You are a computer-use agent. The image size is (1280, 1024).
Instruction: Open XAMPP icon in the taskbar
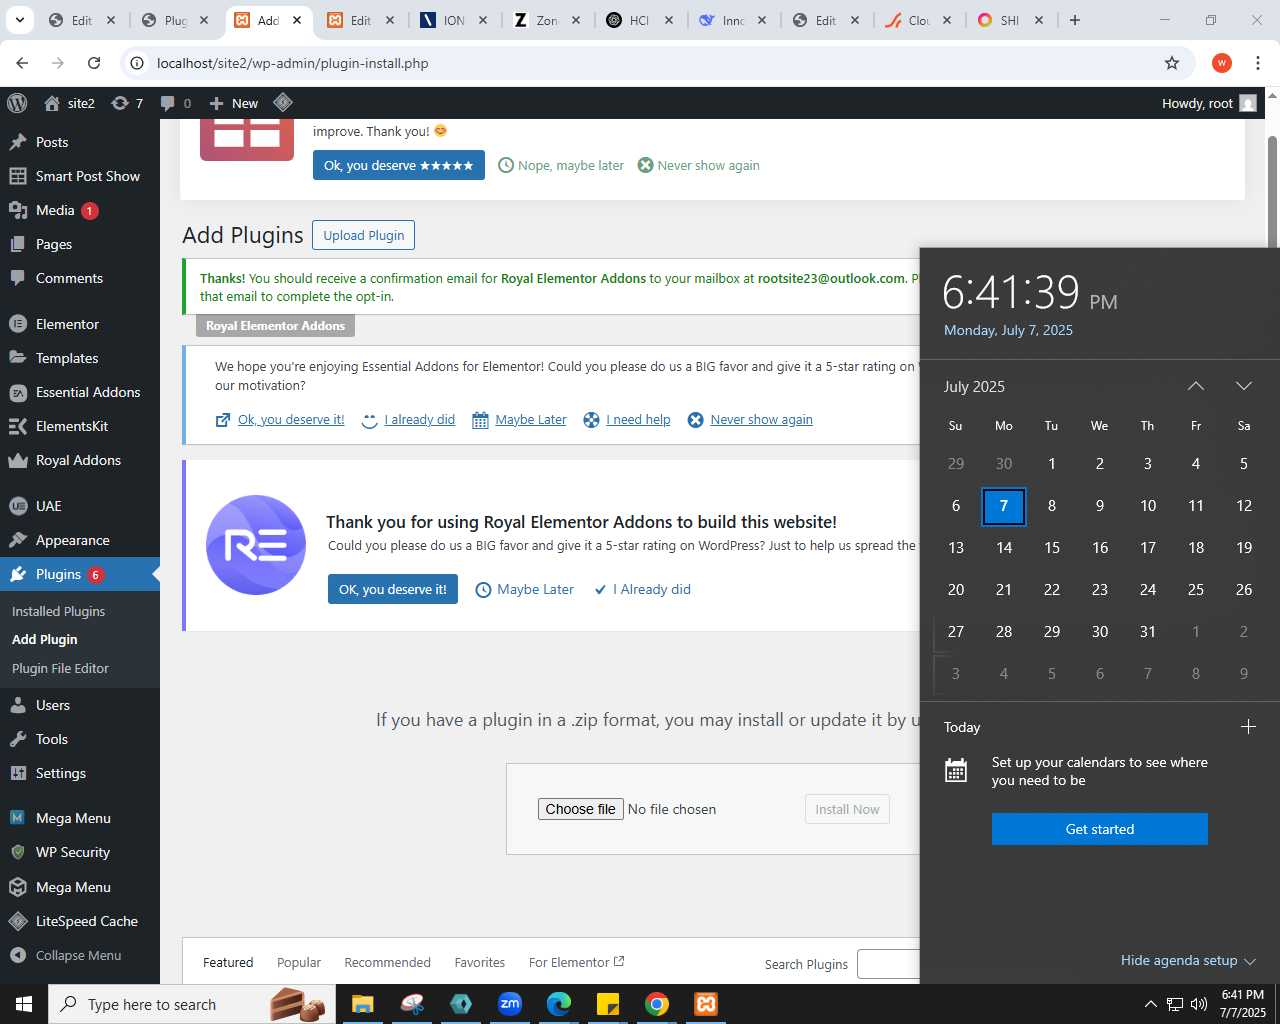pos(706,1004)
